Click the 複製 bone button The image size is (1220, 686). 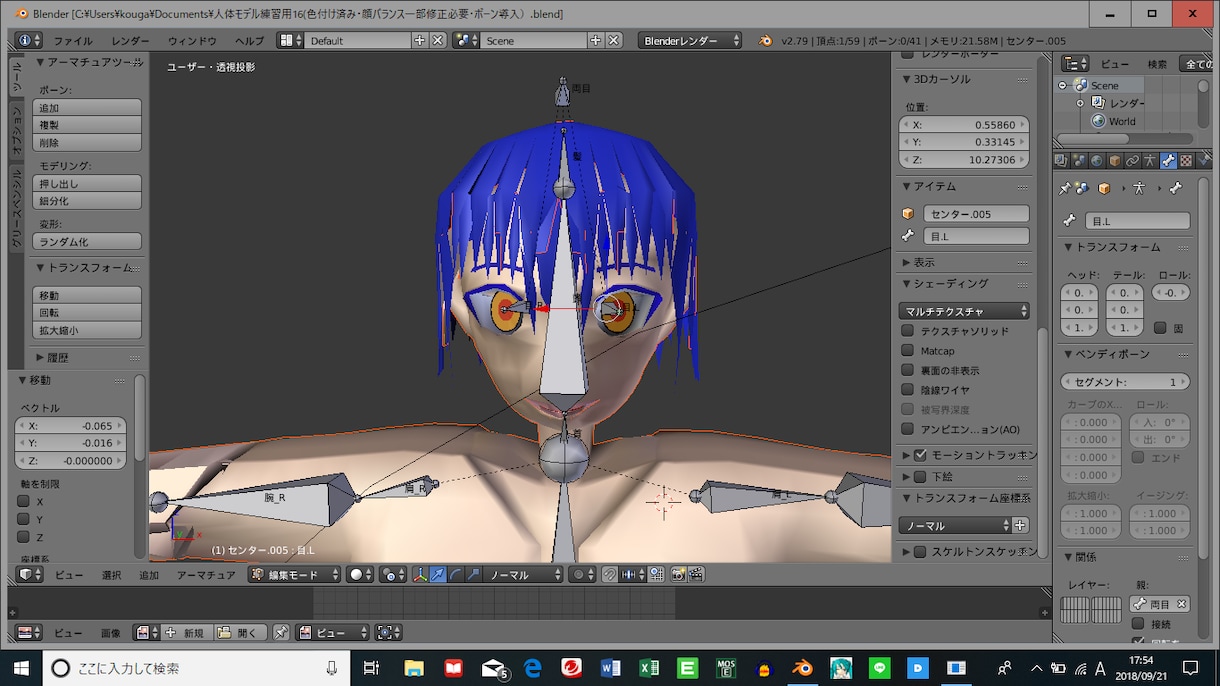(x=87, y=125)
